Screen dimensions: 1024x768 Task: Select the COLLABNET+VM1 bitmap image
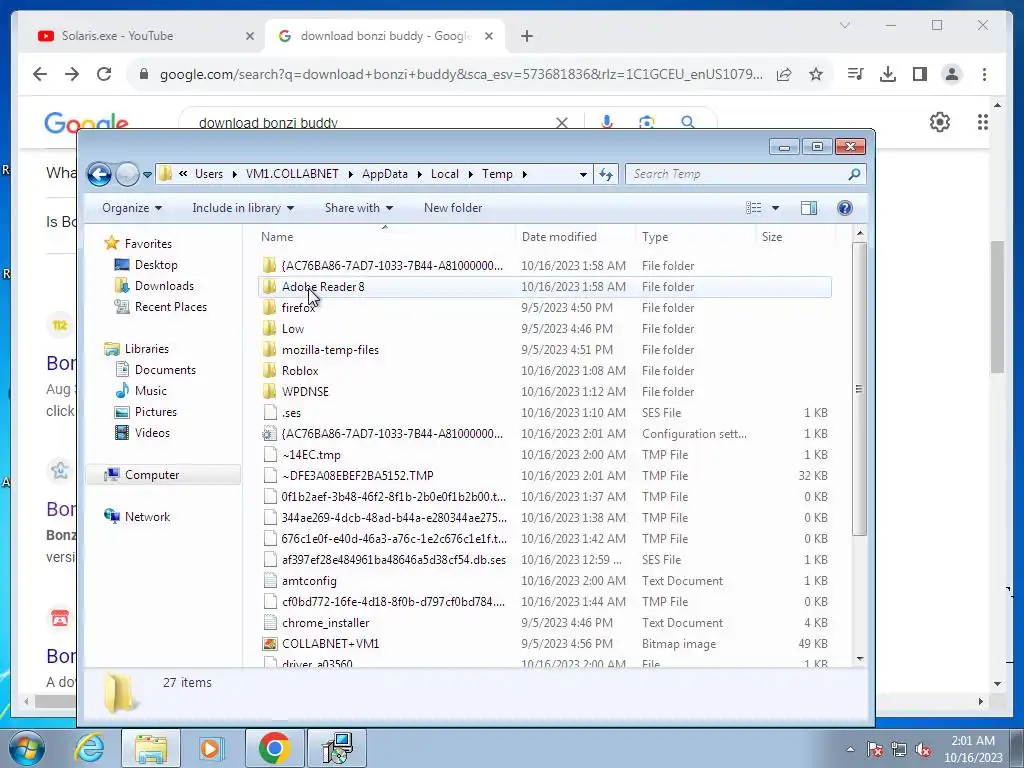click(545, 643)
